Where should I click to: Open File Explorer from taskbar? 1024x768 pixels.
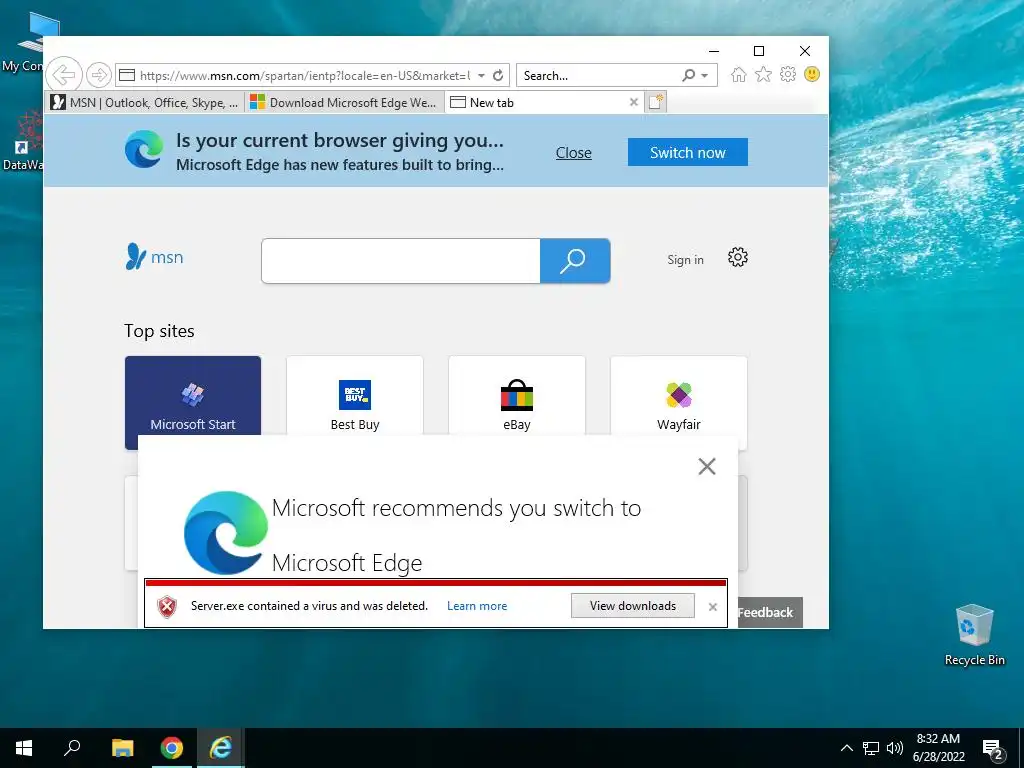(x=122, y=748)
